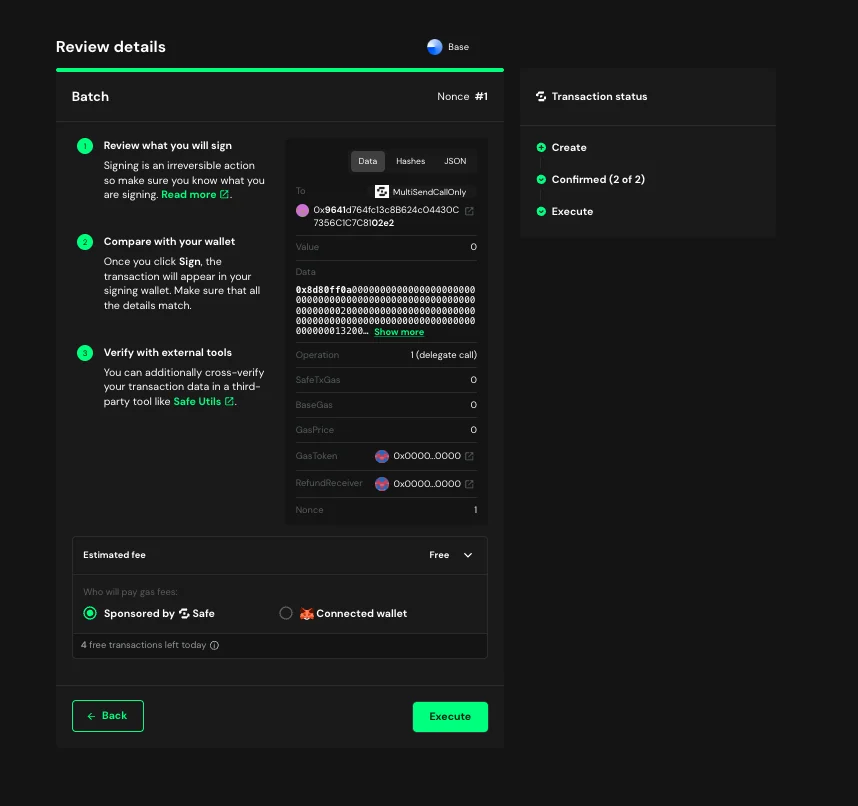
Task: Click the Transaction status header icon
Action: (541, 97)
